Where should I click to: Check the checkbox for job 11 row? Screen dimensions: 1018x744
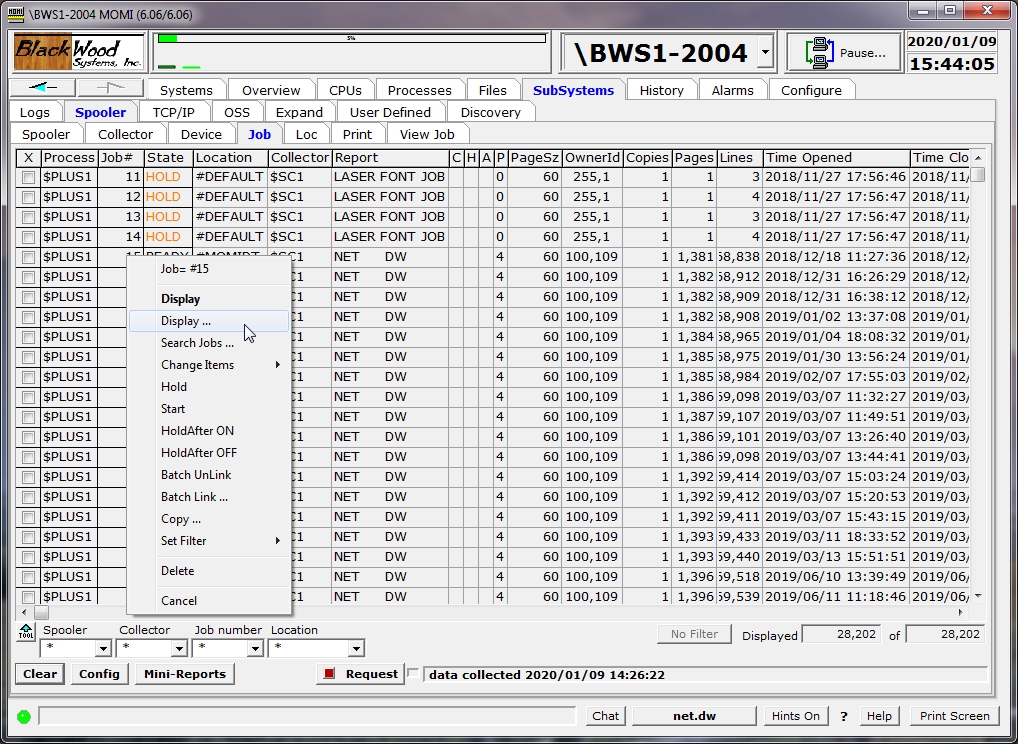(29, 177)
